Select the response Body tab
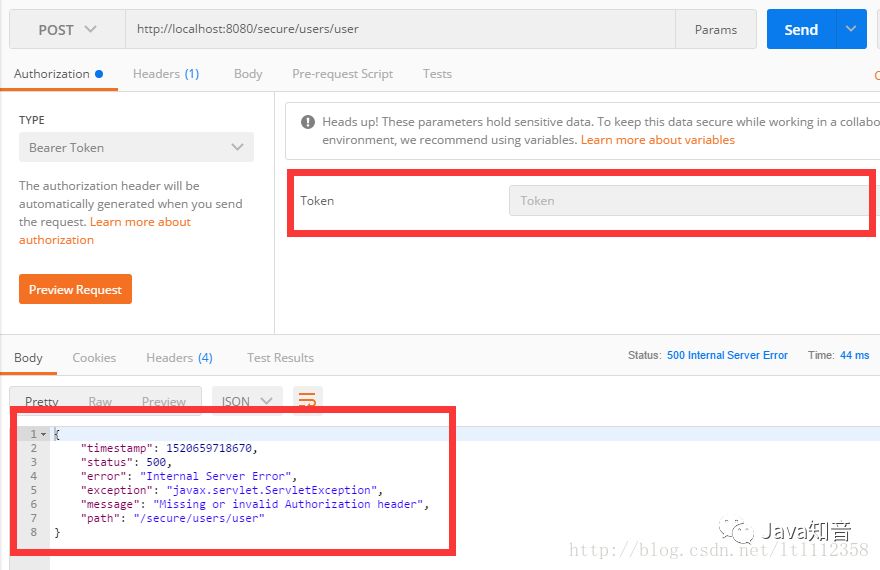880x570 pixels. pos(28,358)
